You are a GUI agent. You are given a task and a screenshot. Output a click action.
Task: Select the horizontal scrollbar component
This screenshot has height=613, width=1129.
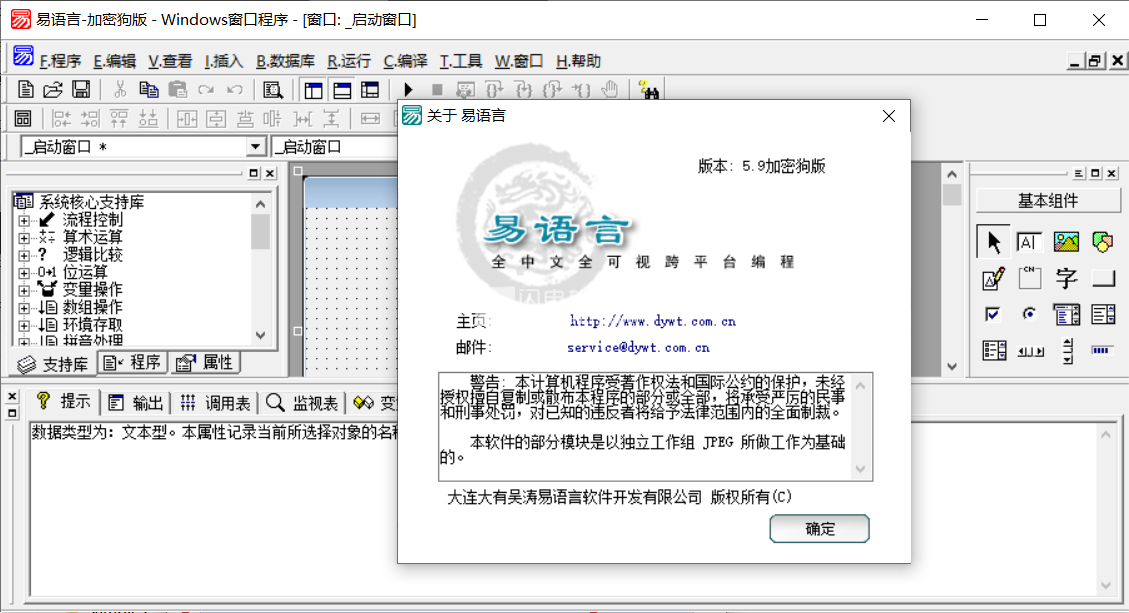[x=1030, y=351]
